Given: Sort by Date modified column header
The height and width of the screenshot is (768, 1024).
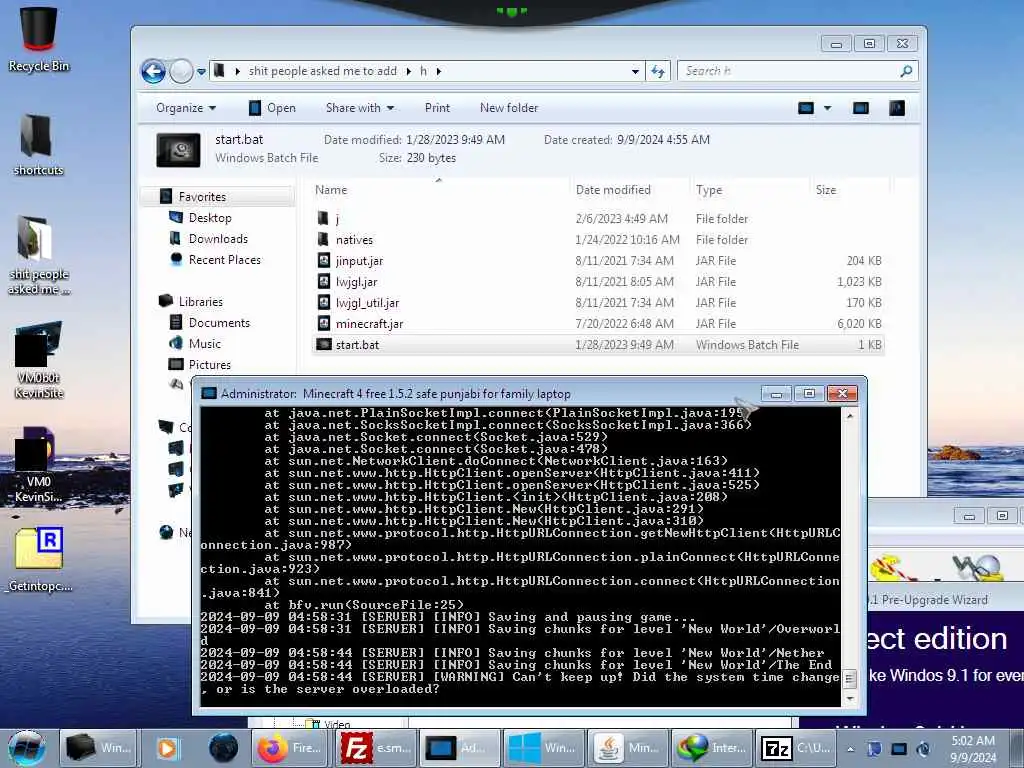Looking at the screenshot, I should pyautogui.click(x=613, y=190).
